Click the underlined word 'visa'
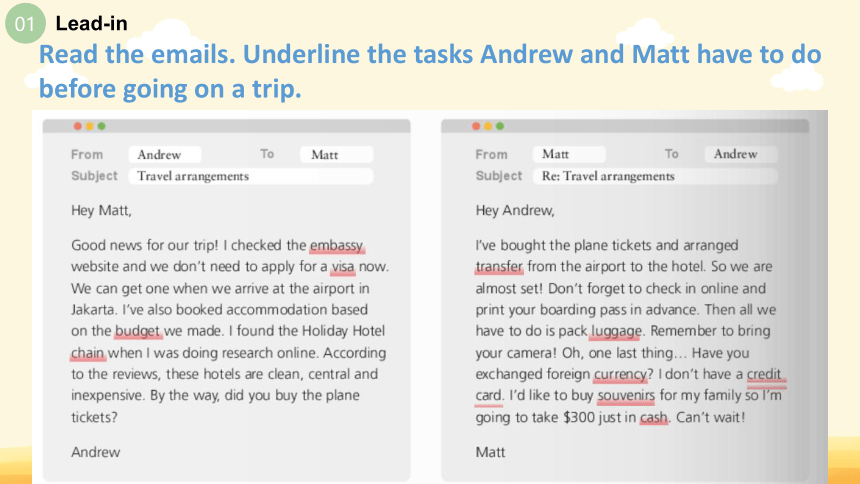The image size is (860, 484). pyautogui.click(x=343, y=267)
